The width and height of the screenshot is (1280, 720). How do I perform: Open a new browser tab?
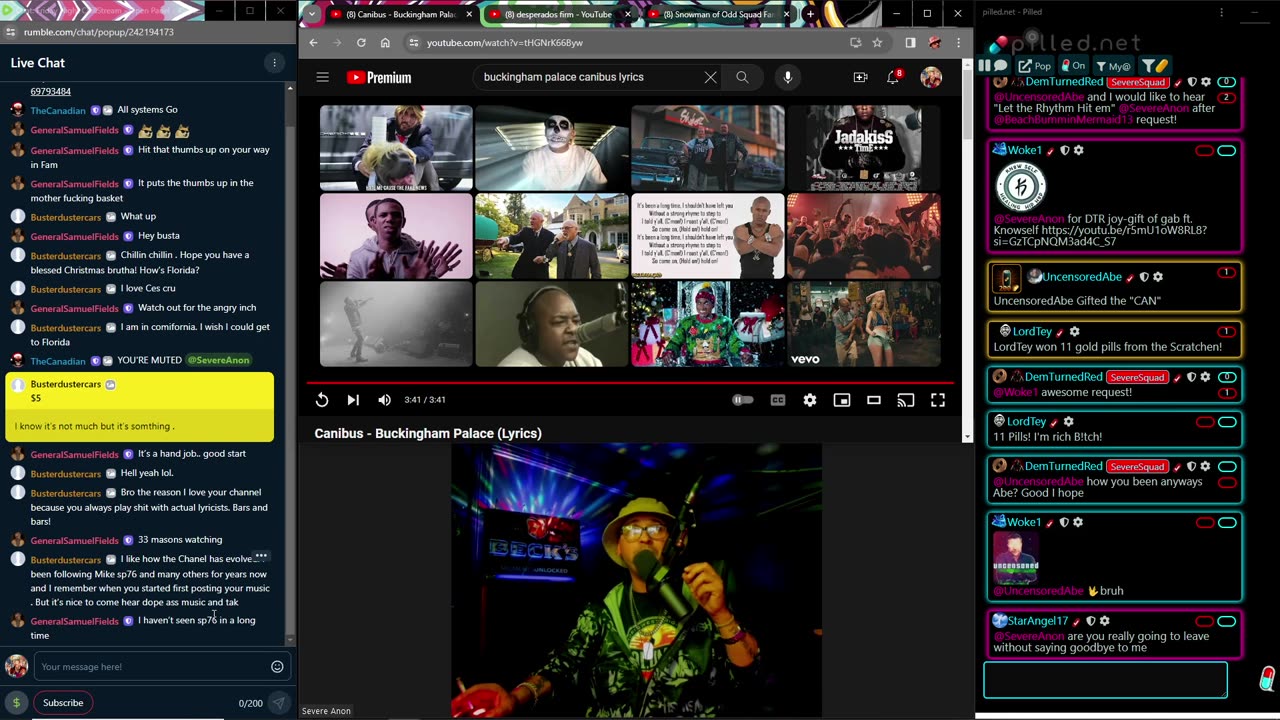click(x=810, y=14)
